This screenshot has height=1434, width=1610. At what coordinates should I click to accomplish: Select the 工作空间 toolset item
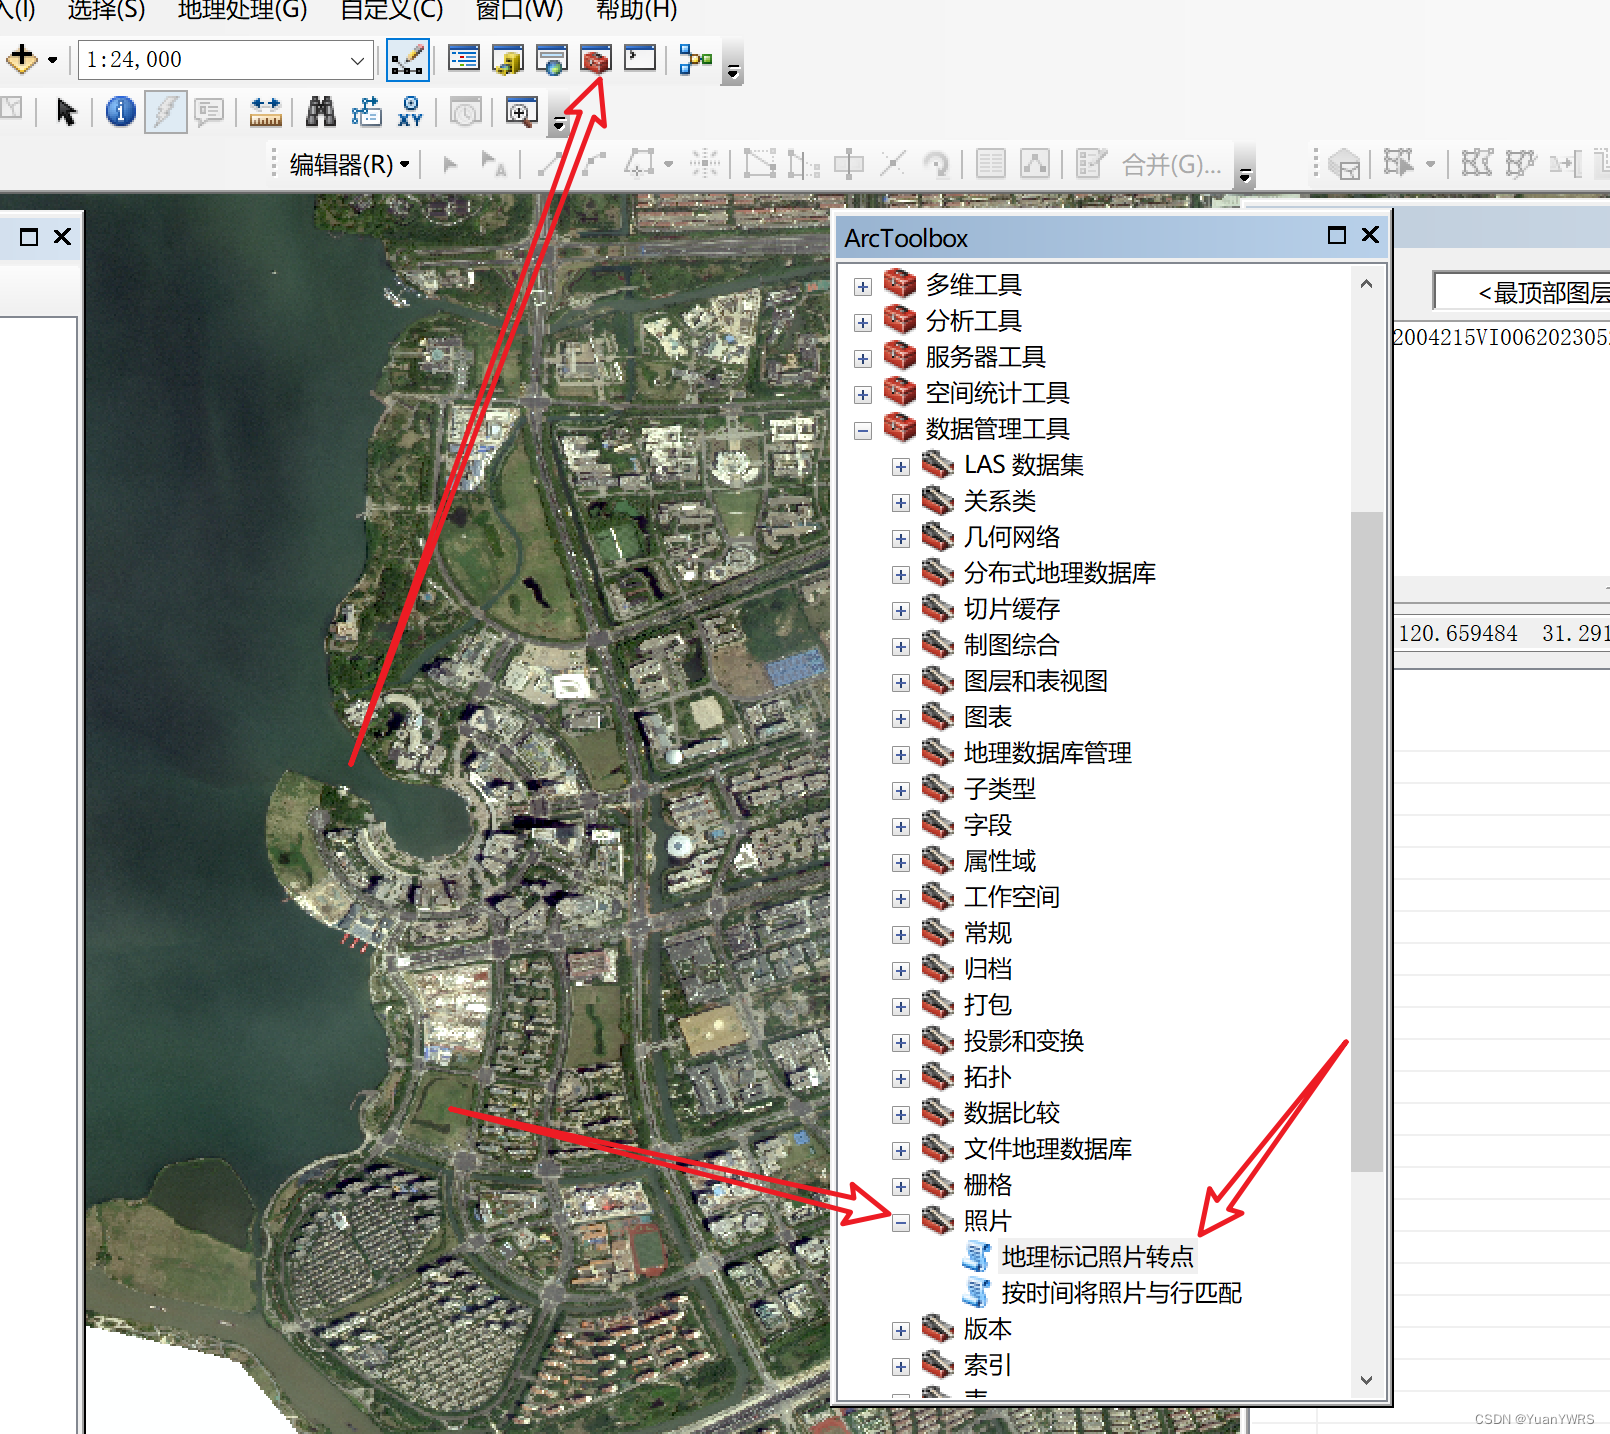pos(1011,897)
